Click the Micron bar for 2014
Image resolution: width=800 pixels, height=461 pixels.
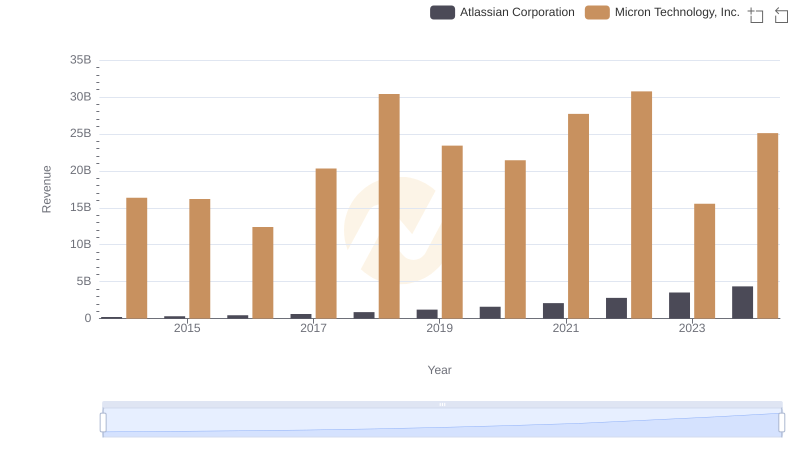pyautogui.click(x=137, y=258)
